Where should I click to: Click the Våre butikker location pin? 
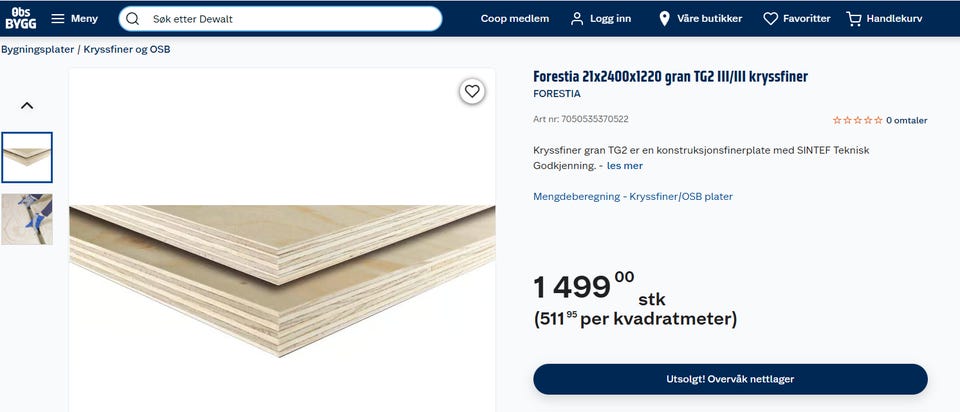[664, 19]
